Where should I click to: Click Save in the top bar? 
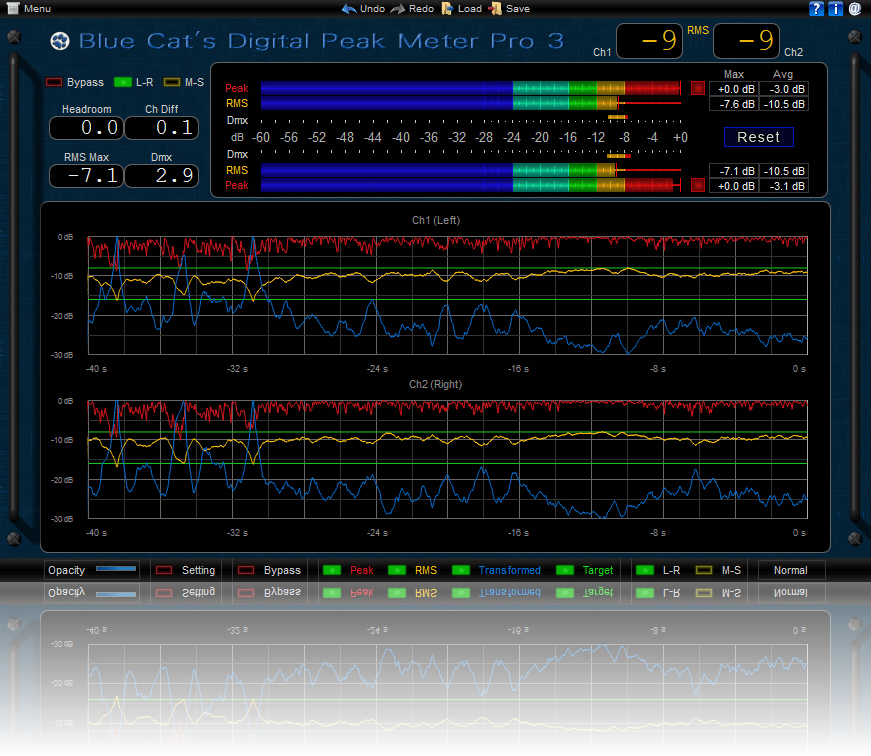tap(518, 9)
